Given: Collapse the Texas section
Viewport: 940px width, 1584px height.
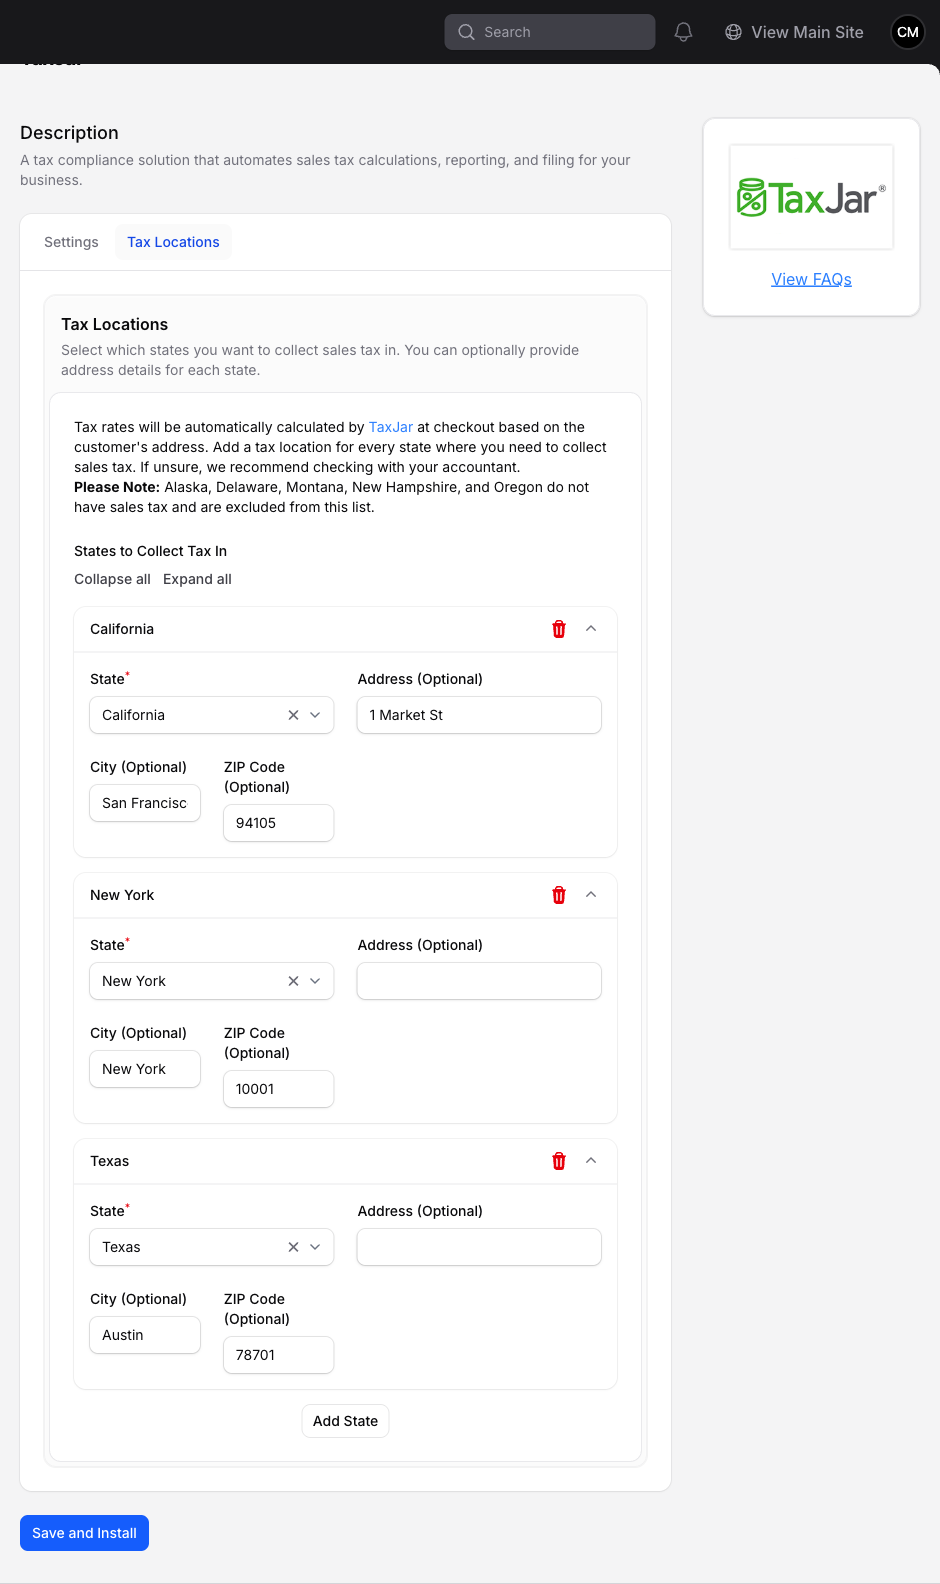Looking at the screenshot, I should pos(591,1161).
